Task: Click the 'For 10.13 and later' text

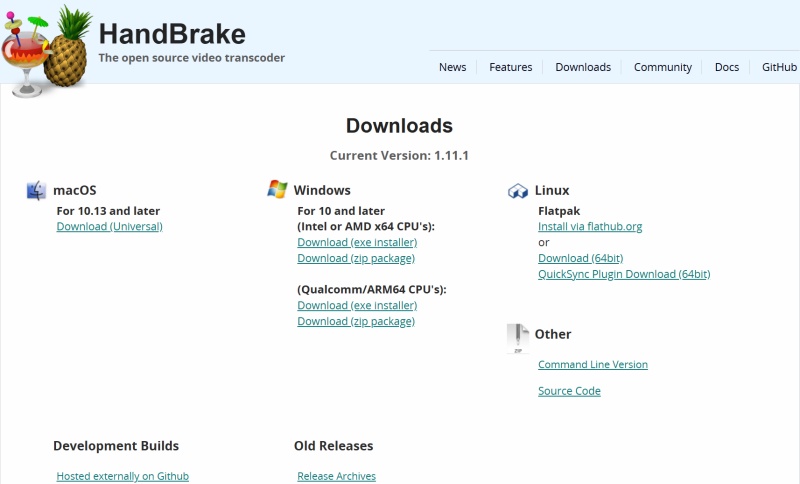Action: point(108,211)
